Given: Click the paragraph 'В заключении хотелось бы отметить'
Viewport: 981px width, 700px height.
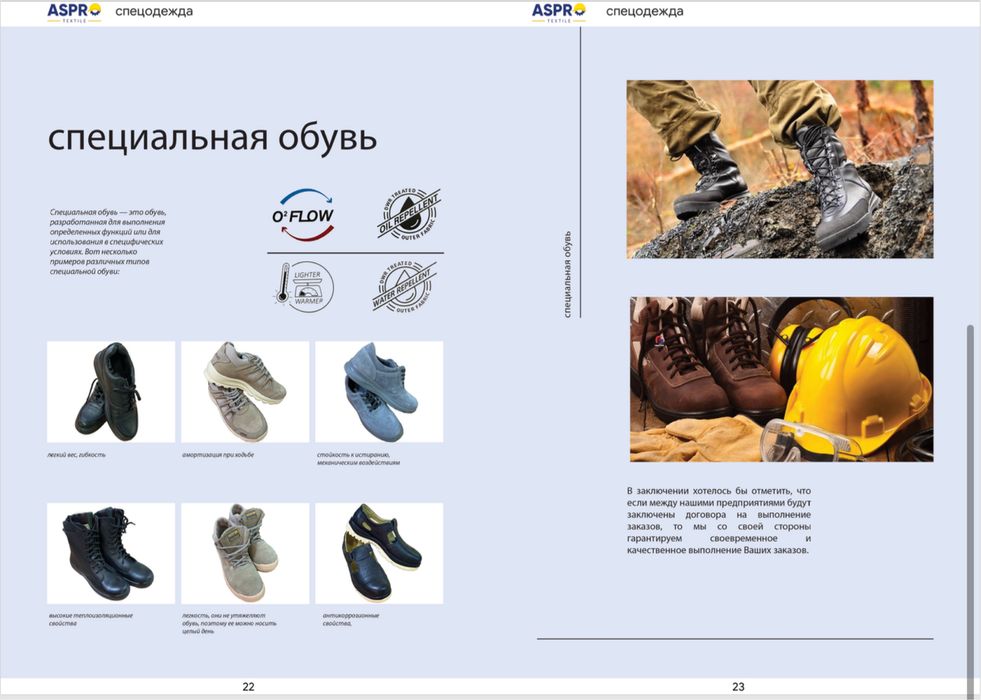Looking at the screenshot, I should (x=719, y=520).
